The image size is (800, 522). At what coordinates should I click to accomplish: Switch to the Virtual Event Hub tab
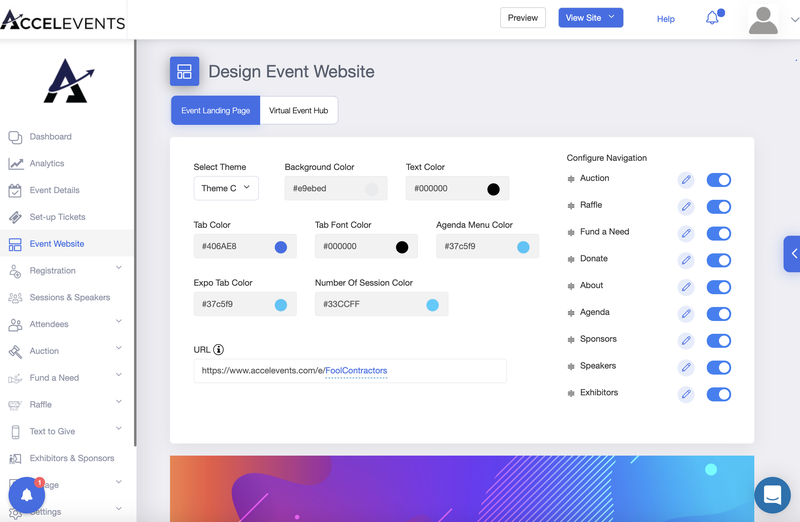(x=298, y=111)
